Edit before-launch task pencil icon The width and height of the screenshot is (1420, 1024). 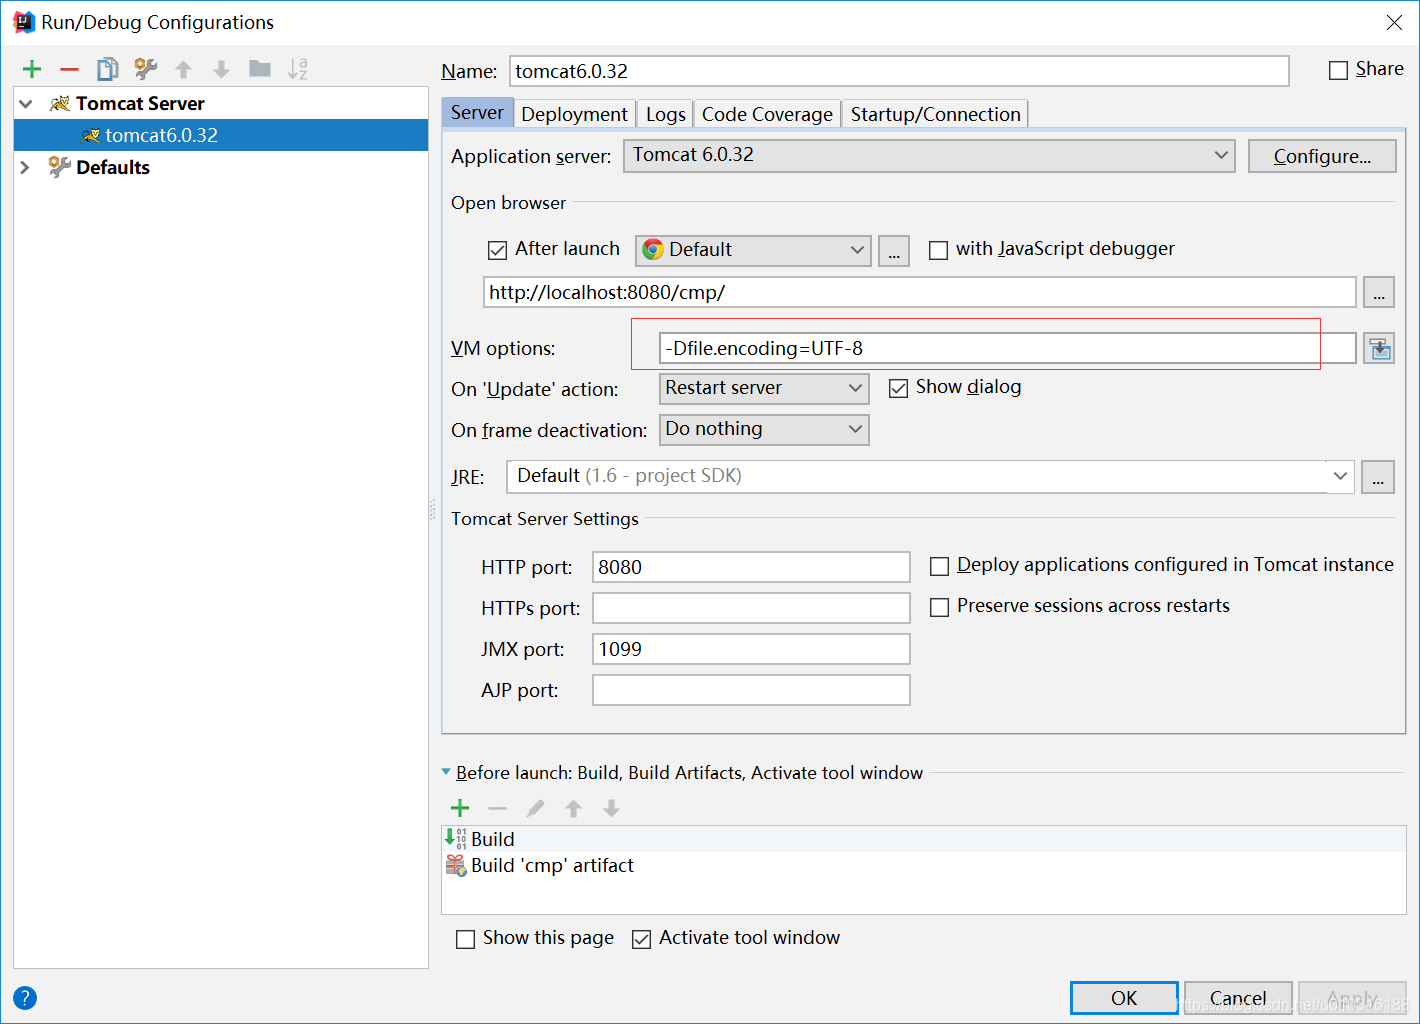pyautogui.click(x=535, y=808)
